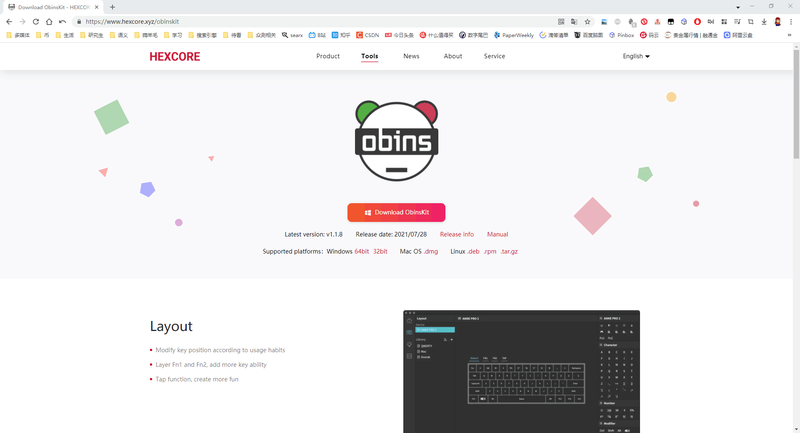Click the 'Layout' heading
Image resolution: width=800 pixels, height=433 pixels.
coord(171,326)
